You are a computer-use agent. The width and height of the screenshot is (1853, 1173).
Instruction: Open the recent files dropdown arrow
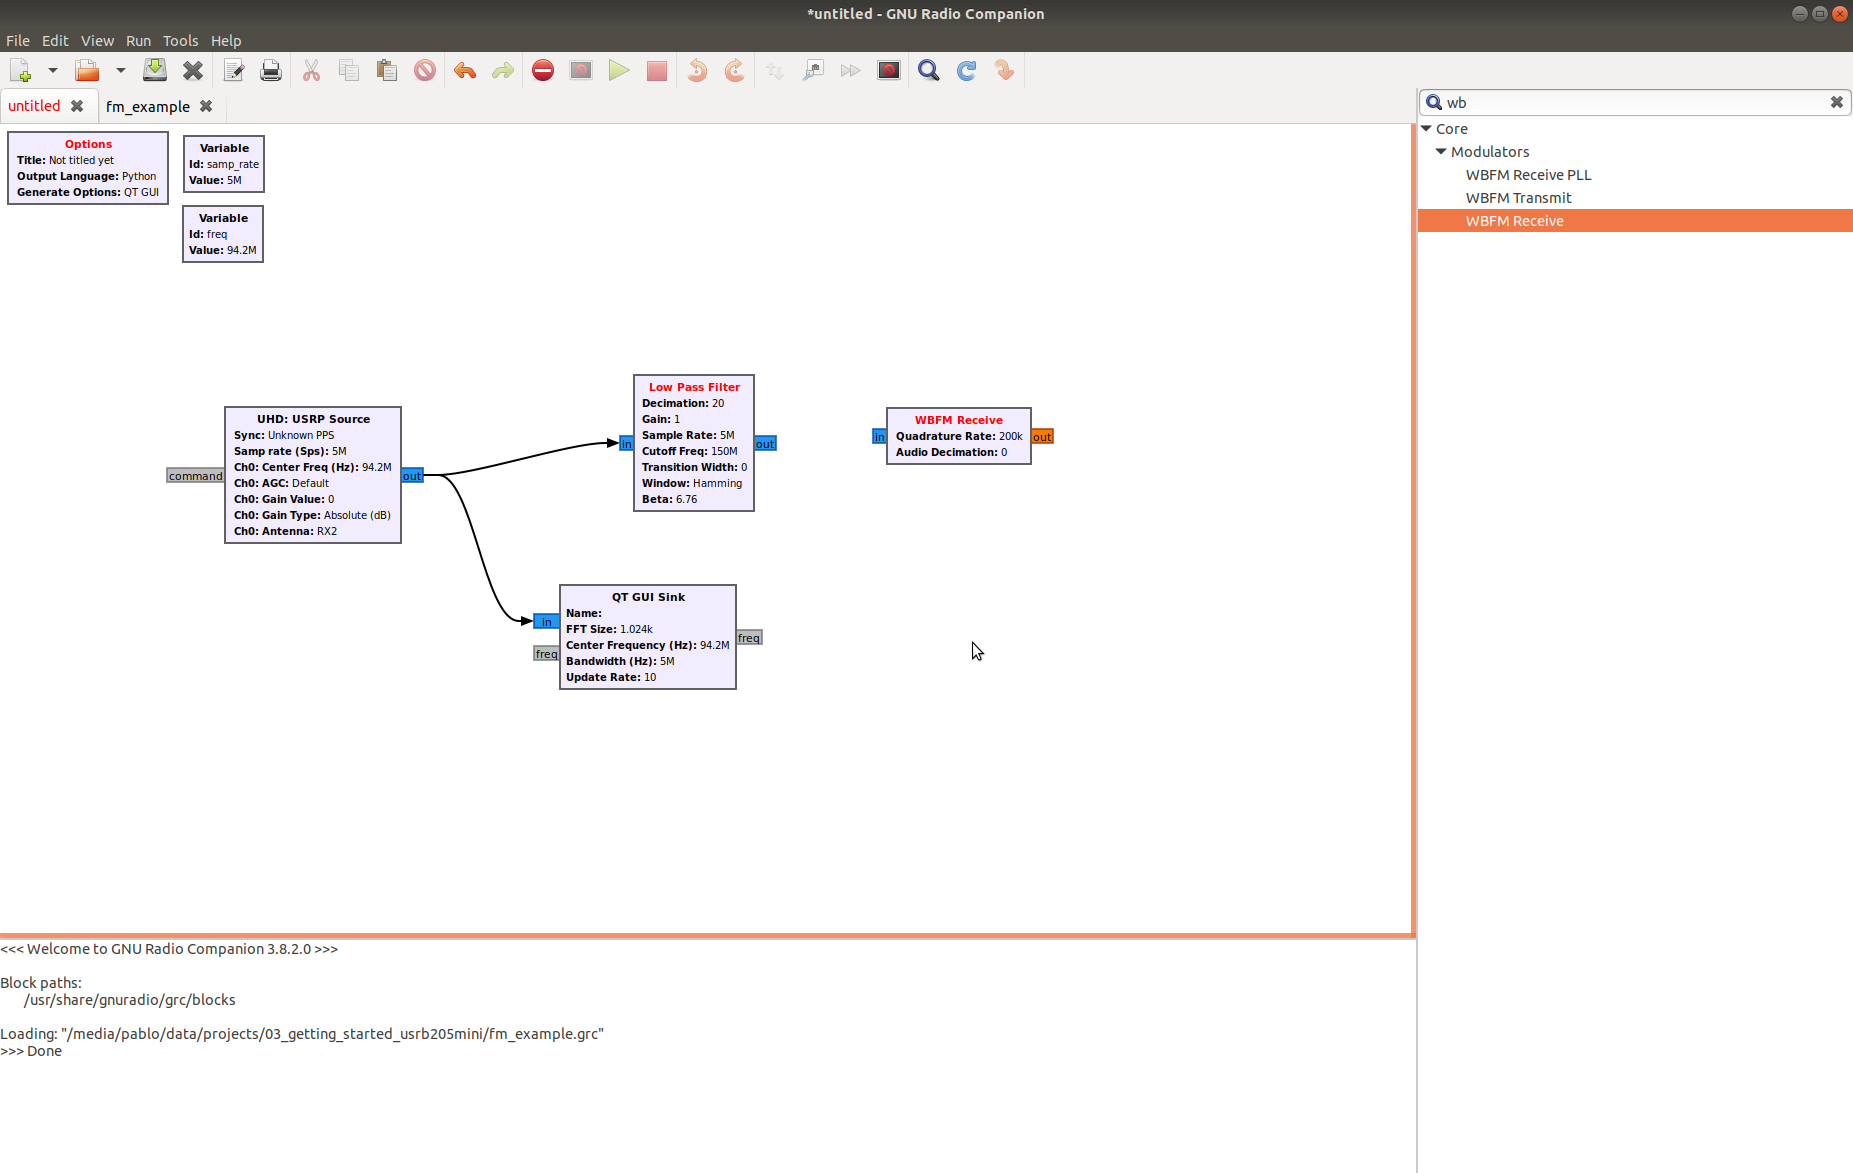121,71
